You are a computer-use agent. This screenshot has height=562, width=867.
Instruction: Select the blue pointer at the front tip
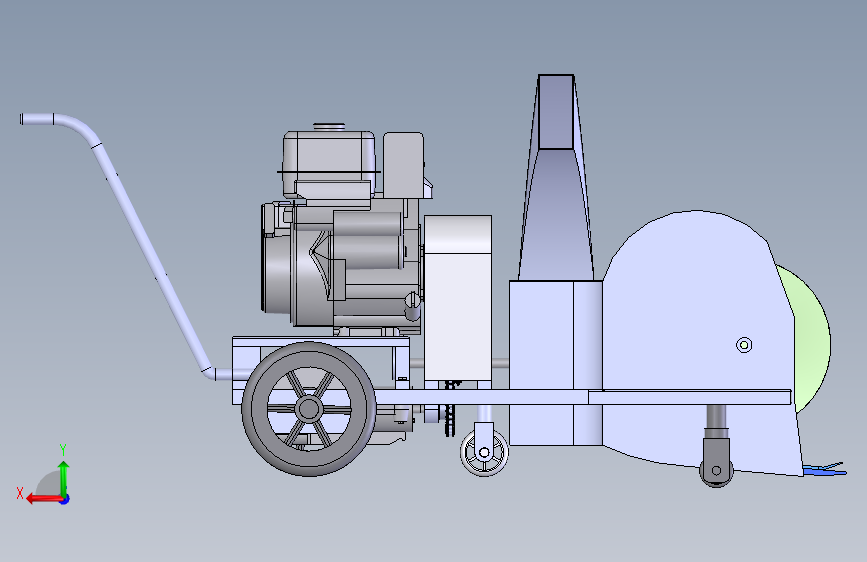coord(825,470)
